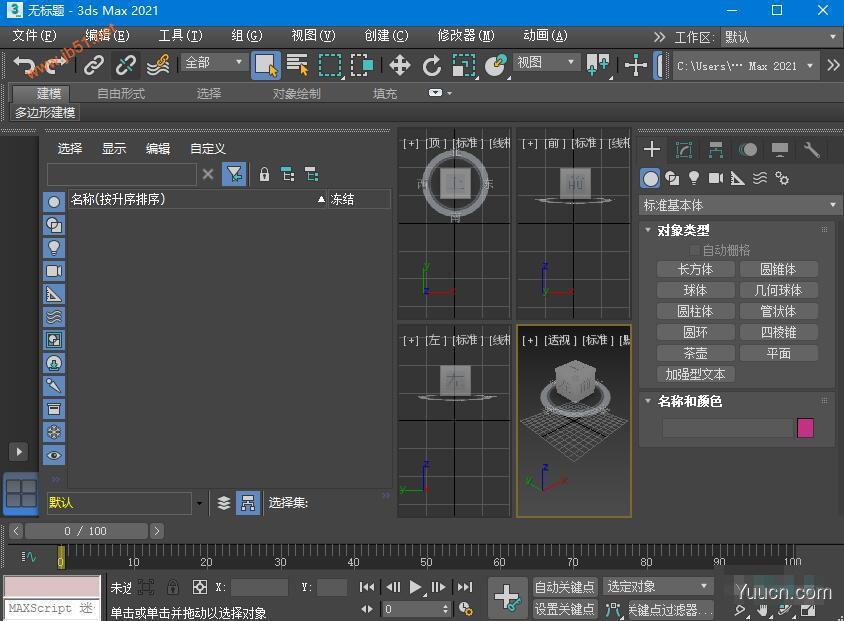Screen dimensions: 844x621
Task: Open the Cameras creation category icon
Action: click(x=716, y=177)
